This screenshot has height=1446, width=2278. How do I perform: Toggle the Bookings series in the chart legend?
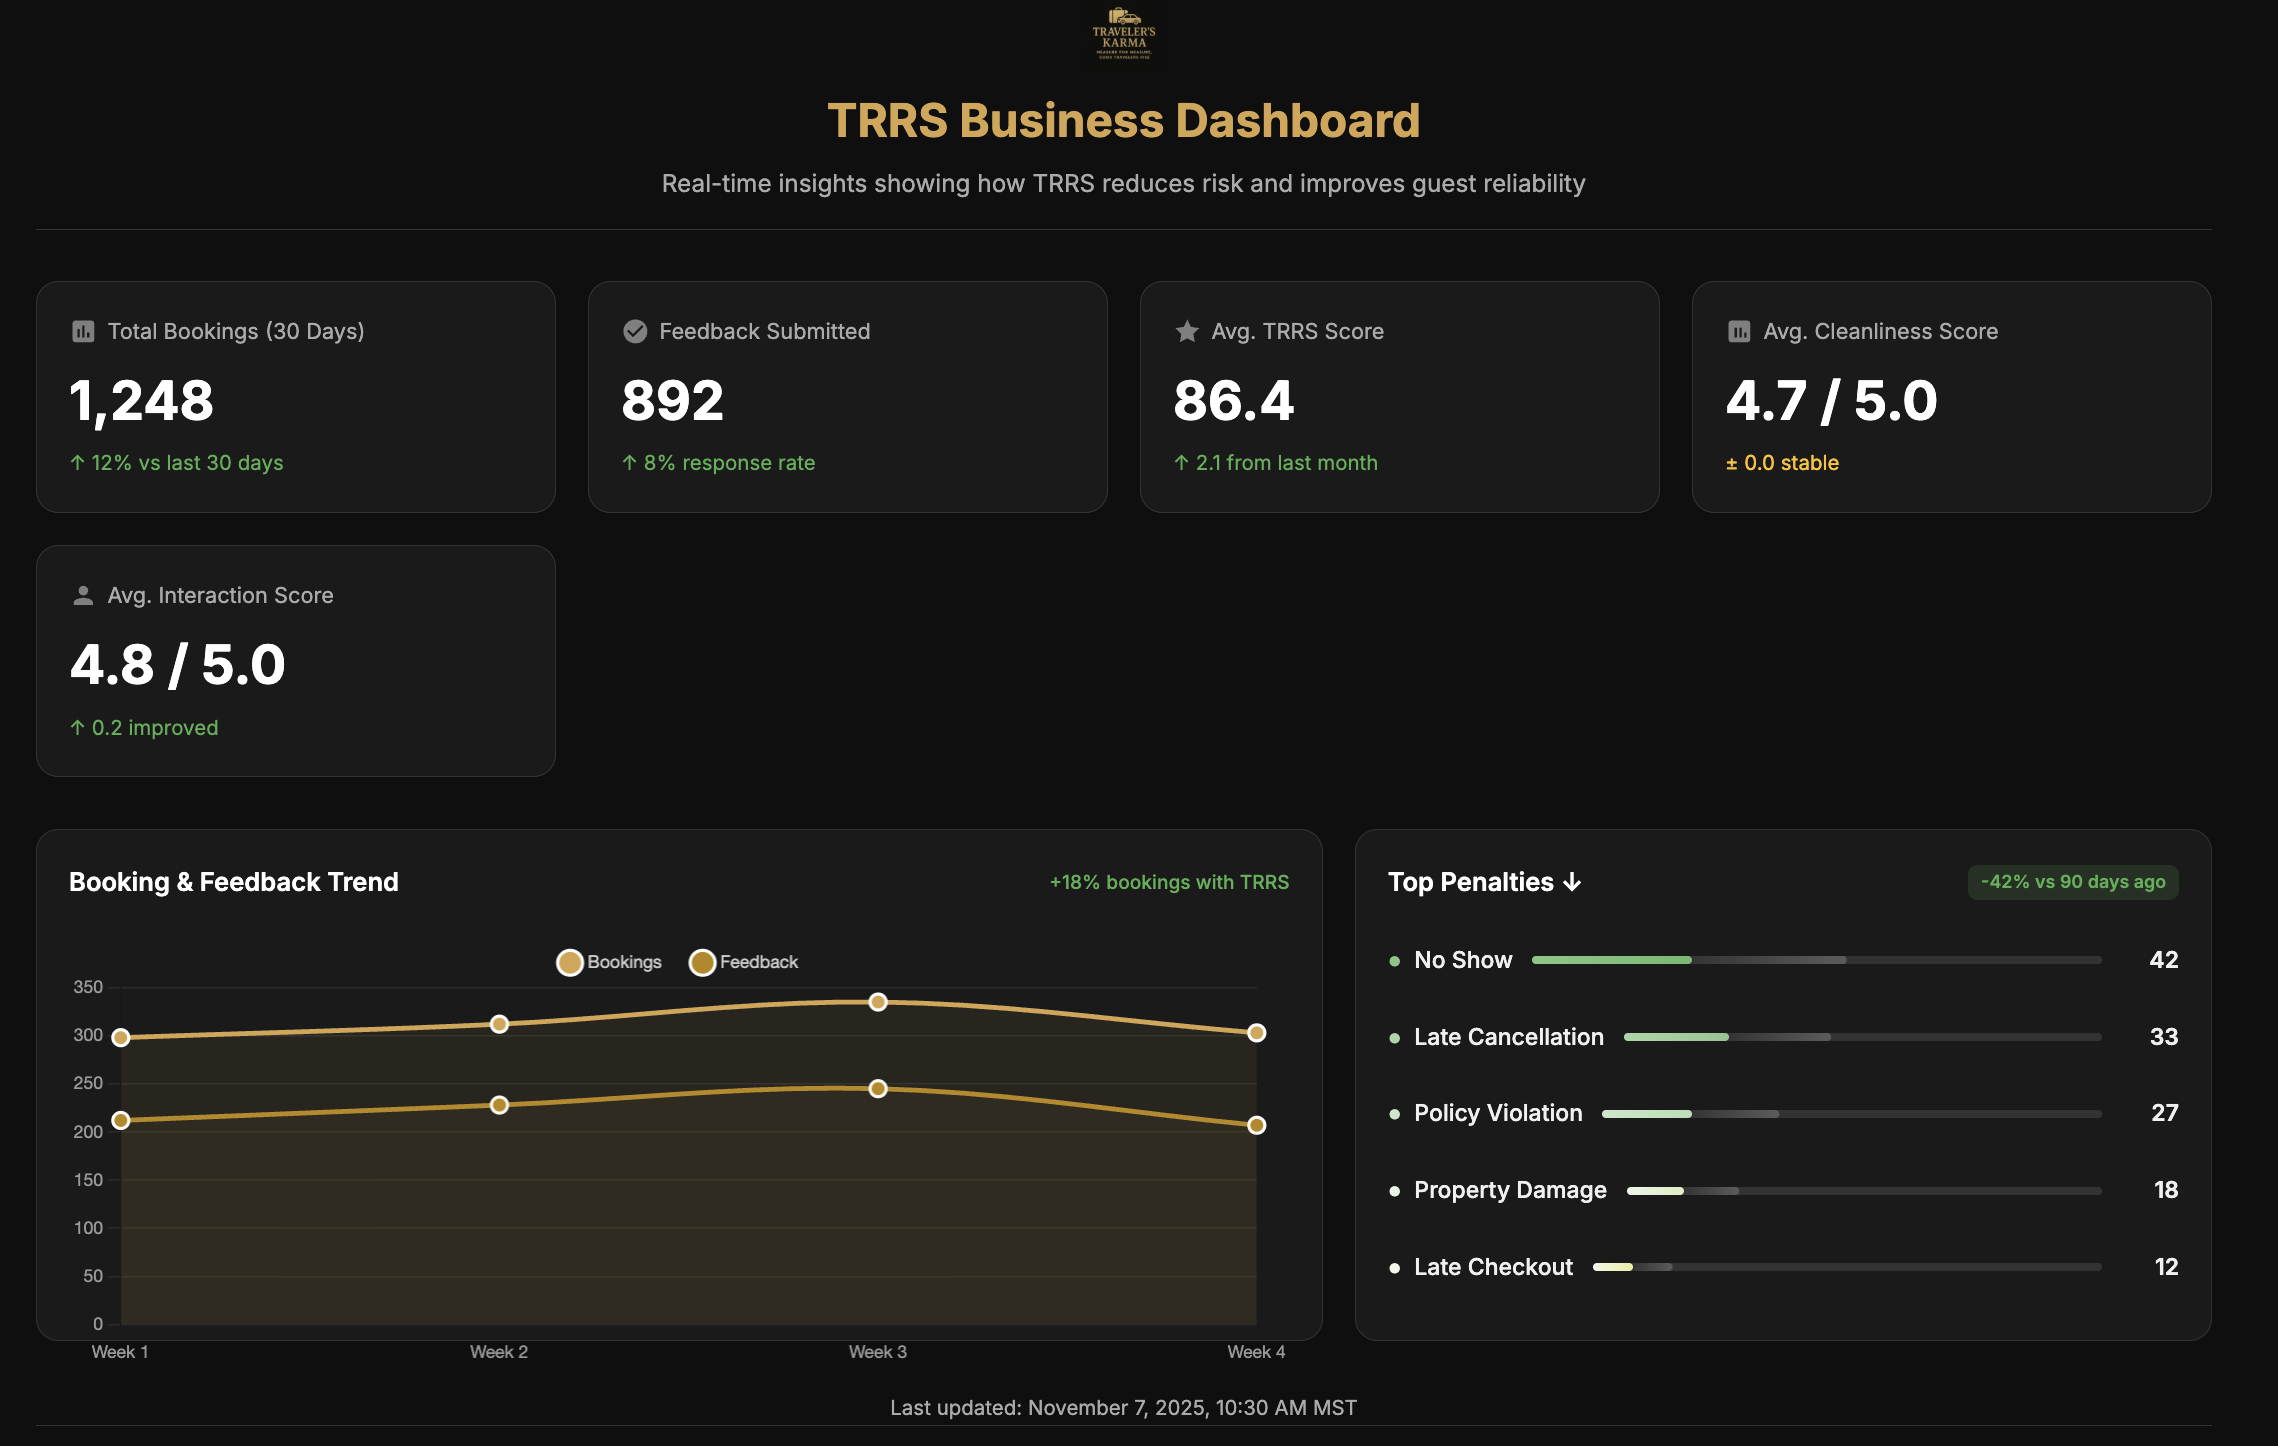click(x=608, y=962)
